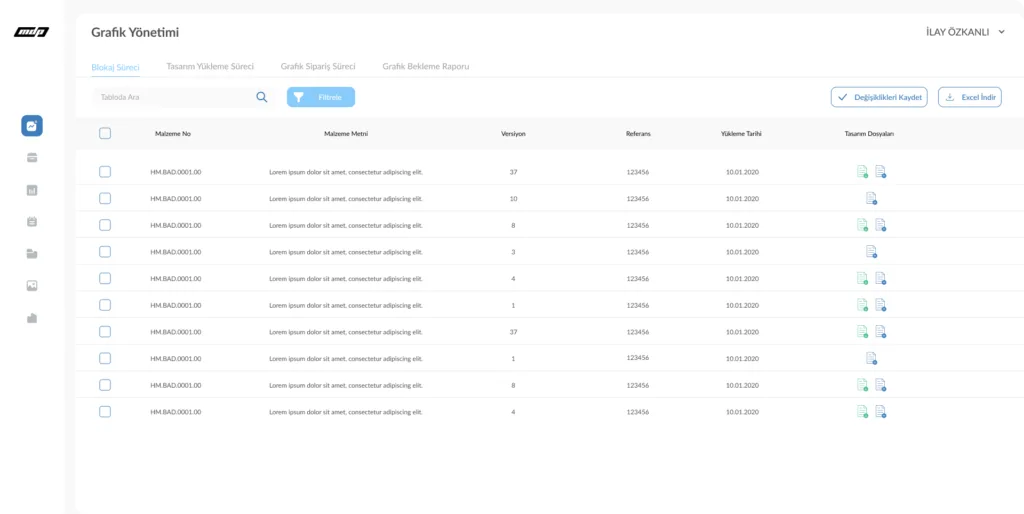Open the green design file in the first row
Screen dimensions: 1024x514
pos(862,172)
